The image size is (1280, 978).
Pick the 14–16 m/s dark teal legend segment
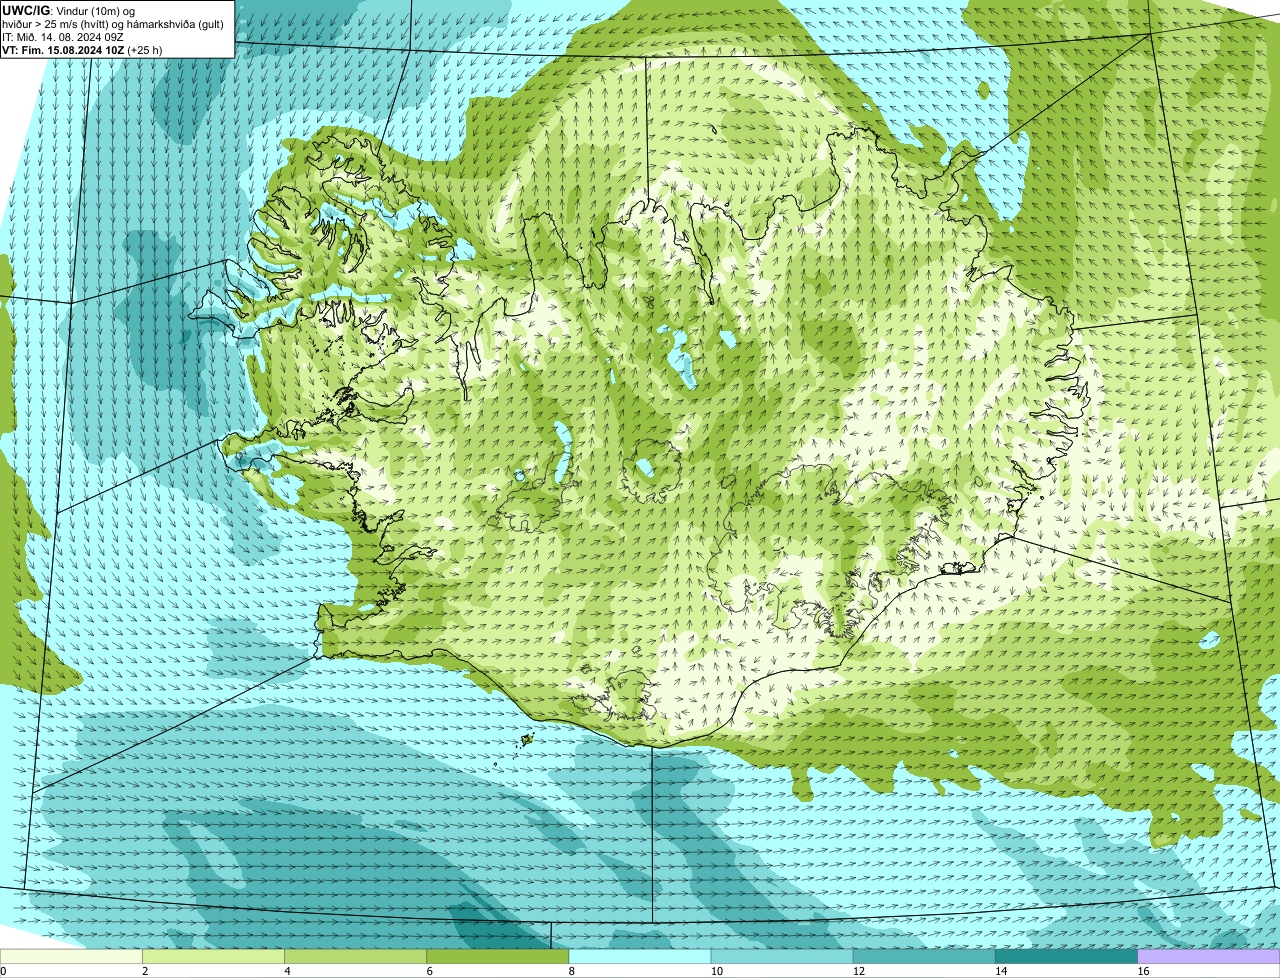tap(1067, 957)
